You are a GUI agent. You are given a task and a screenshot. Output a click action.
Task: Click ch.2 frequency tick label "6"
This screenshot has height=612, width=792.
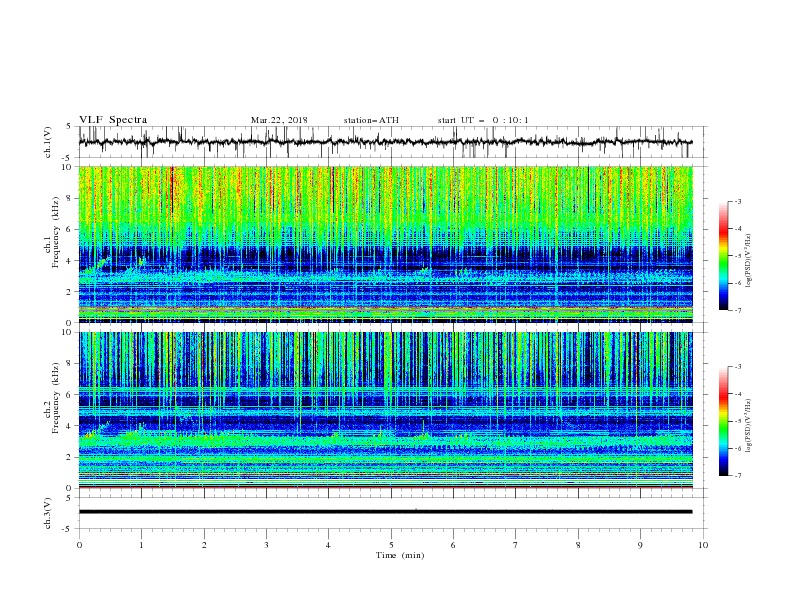point(69,395)
